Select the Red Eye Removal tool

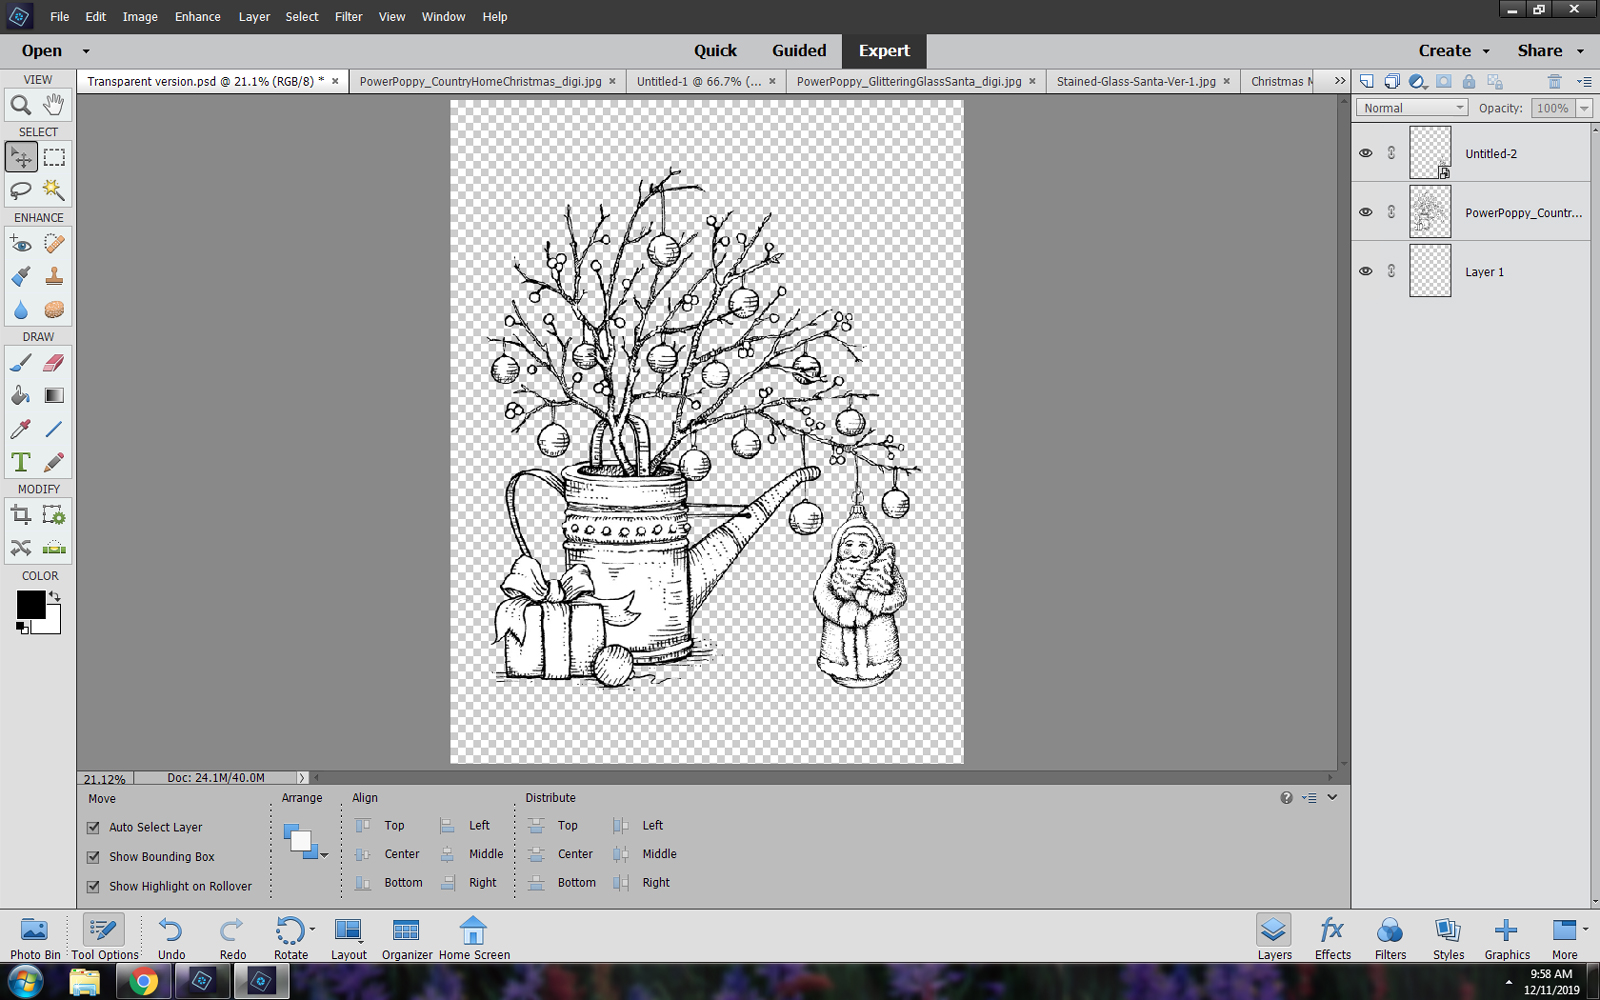[x=21, y=243]
